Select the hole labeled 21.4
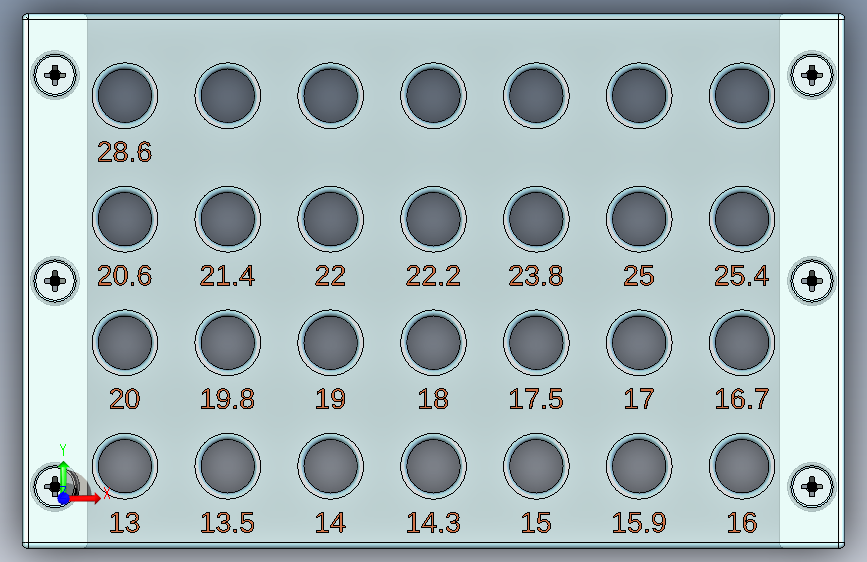The image size is (867, 562). coord(228,219)
